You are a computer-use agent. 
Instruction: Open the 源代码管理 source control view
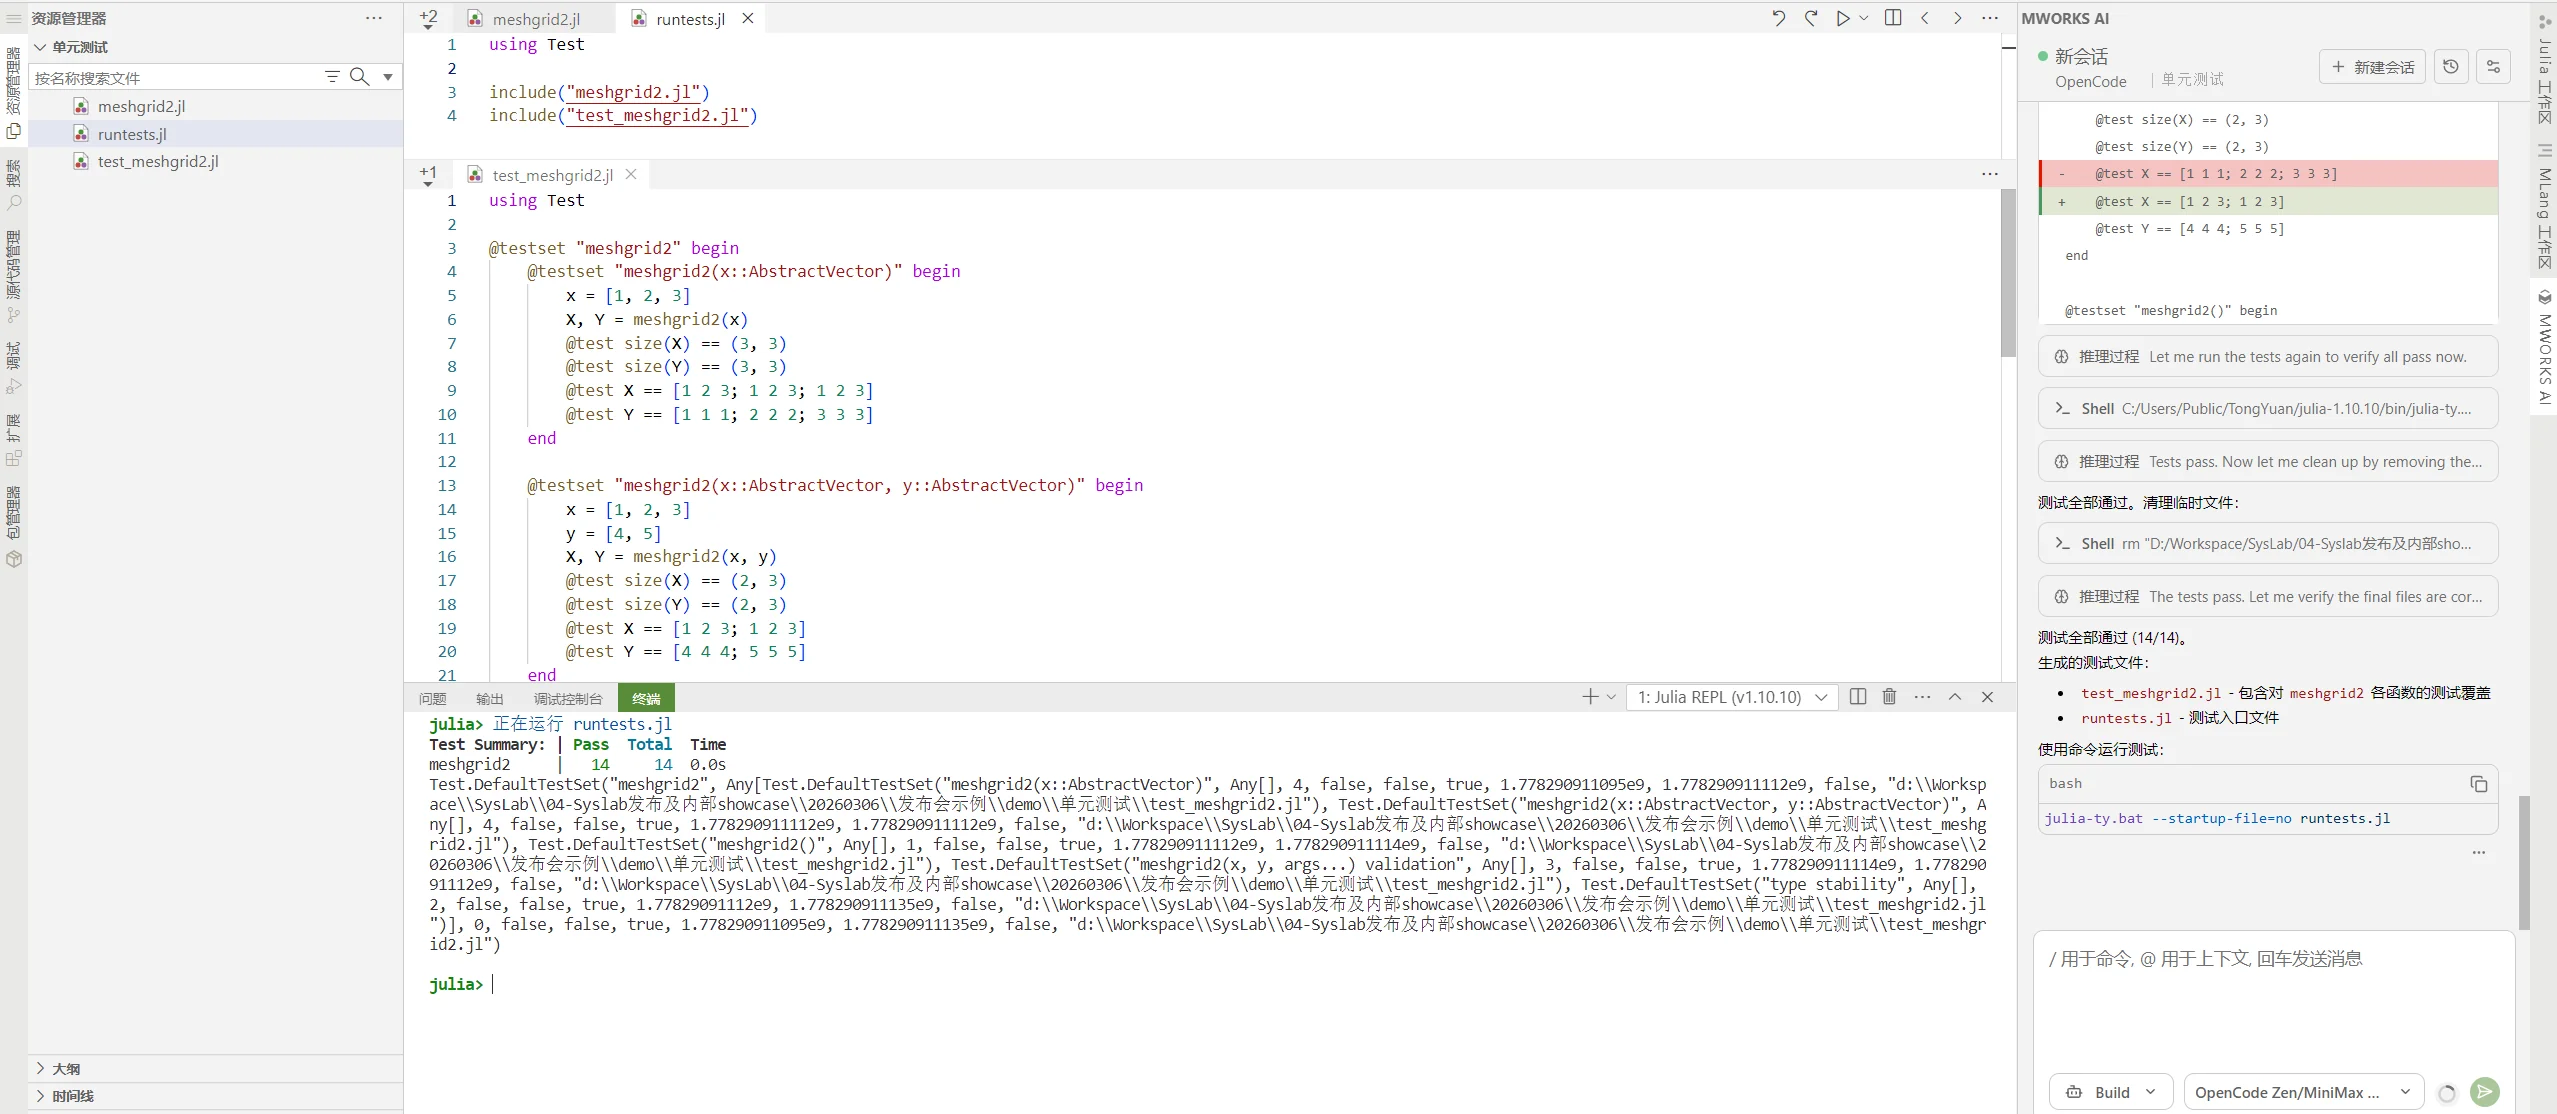click(13, 276)
